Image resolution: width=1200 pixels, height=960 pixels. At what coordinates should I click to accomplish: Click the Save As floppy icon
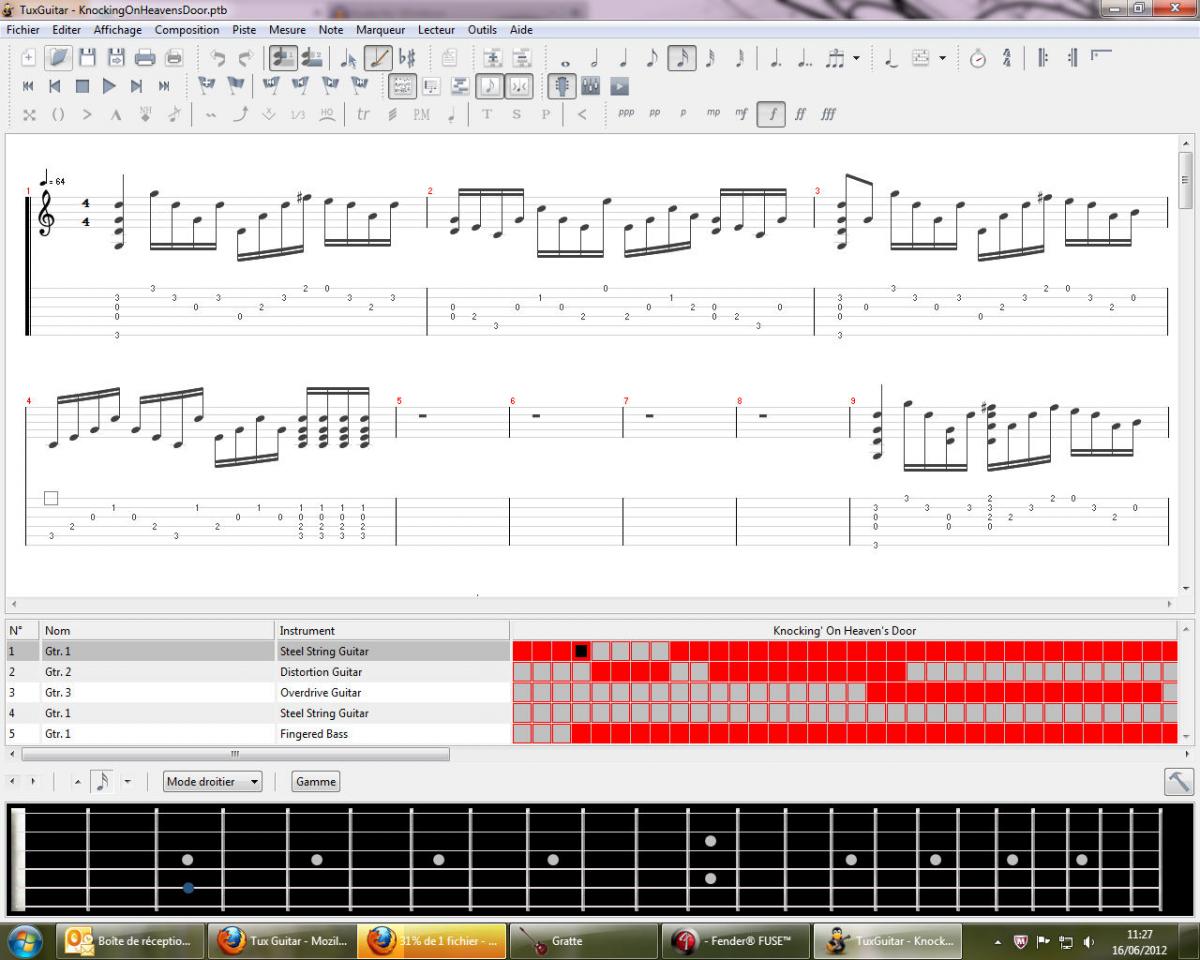point(116,58)
